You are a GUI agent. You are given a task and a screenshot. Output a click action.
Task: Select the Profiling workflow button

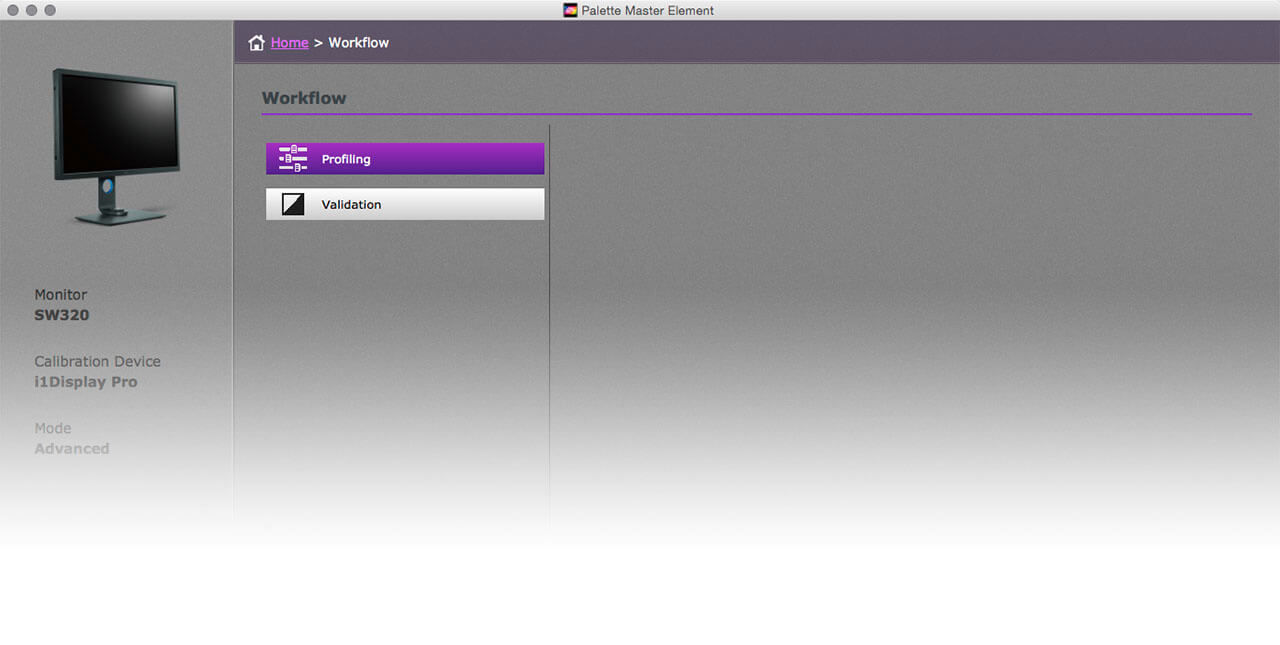click(405, 159)
